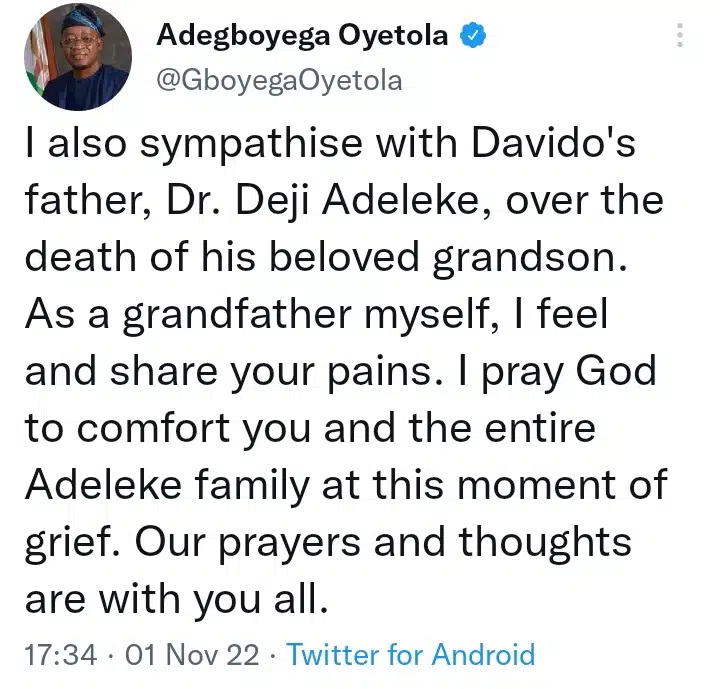720x689 pixels.
Task: Open the three-dot more options menu
Action: [680, 36]
